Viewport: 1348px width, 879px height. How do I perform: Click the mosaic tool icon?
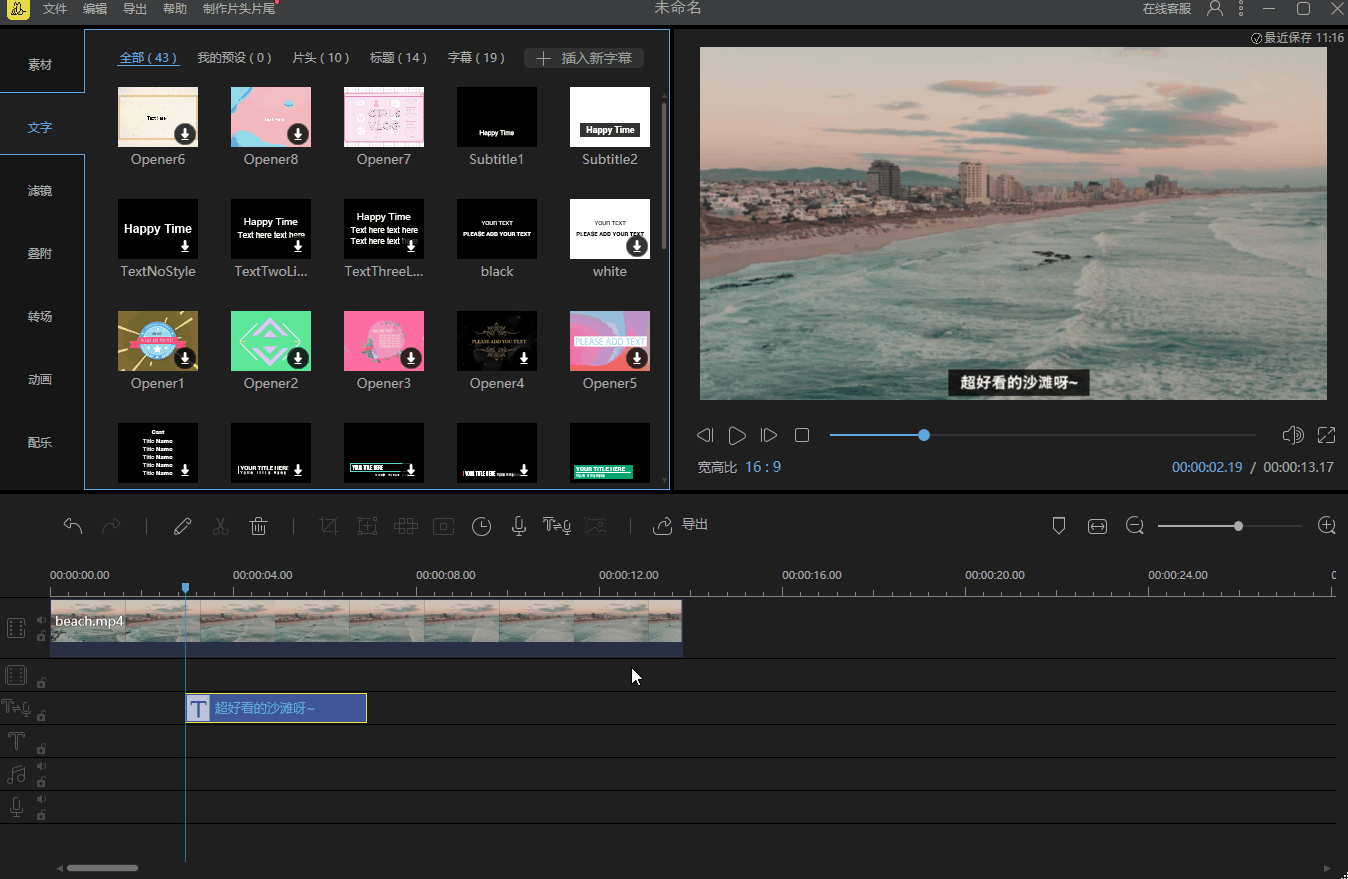pos(405,526)
